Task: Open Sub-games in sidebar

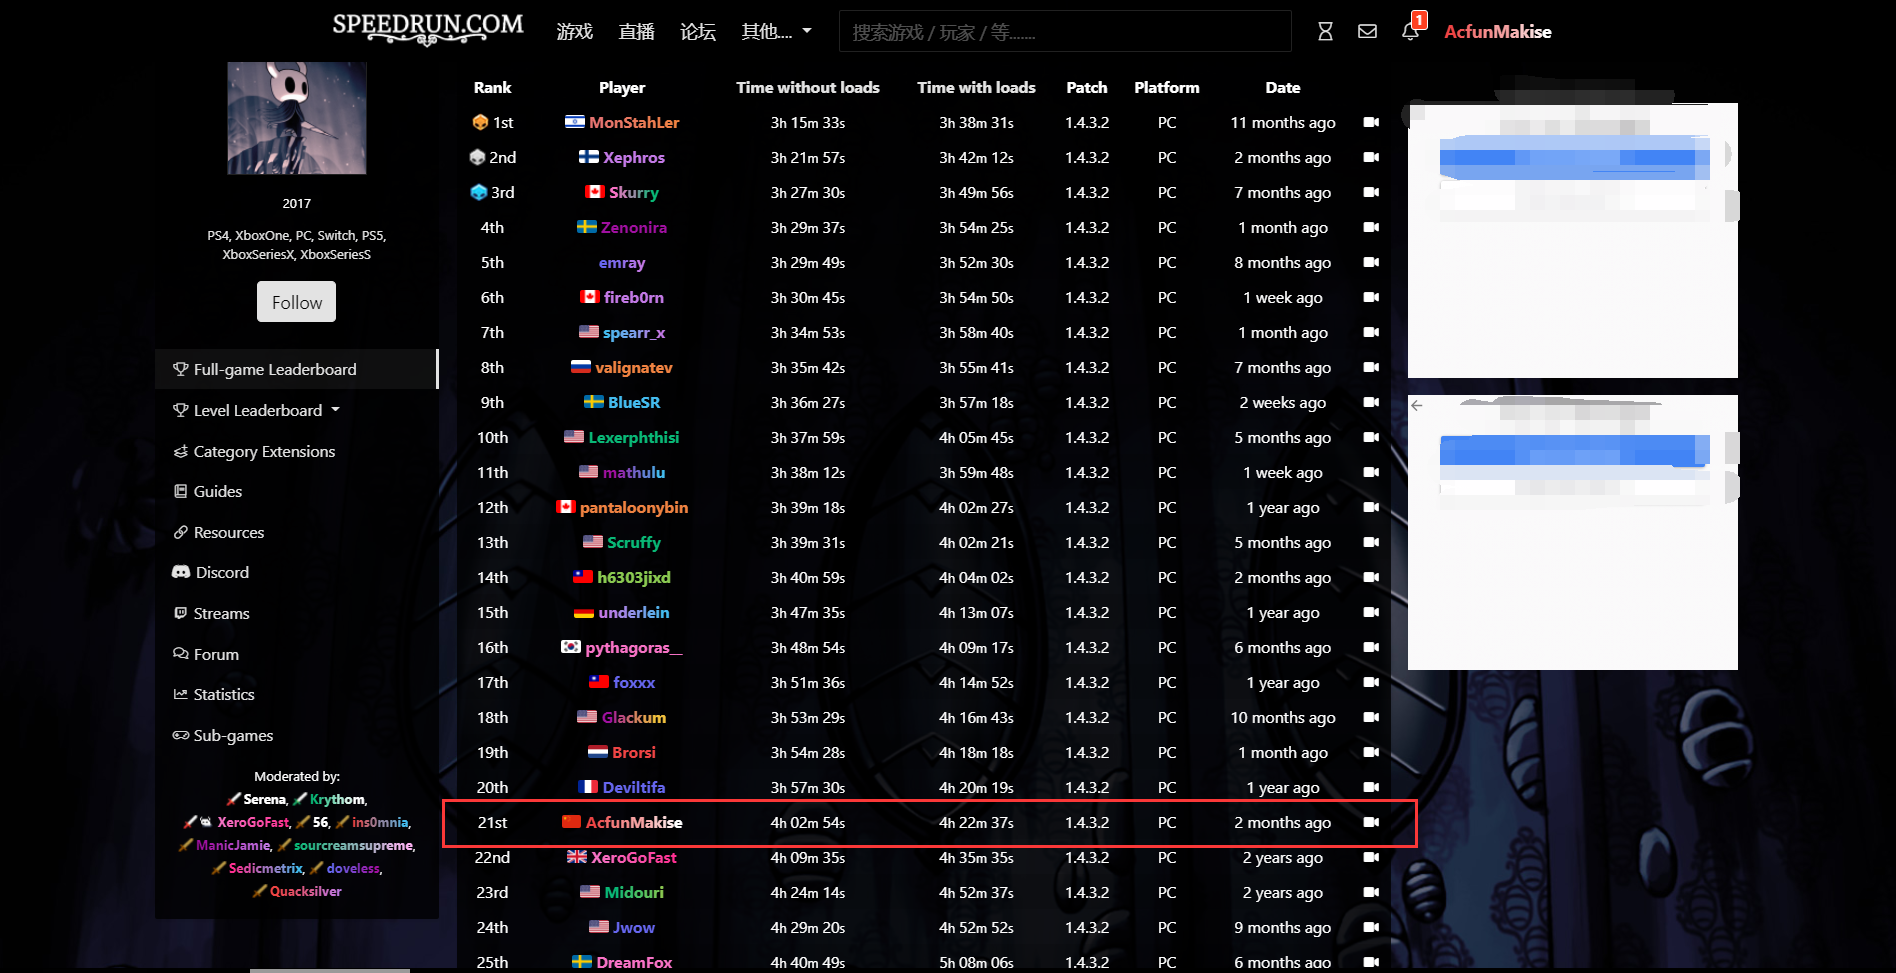Action: pos(223,735)
